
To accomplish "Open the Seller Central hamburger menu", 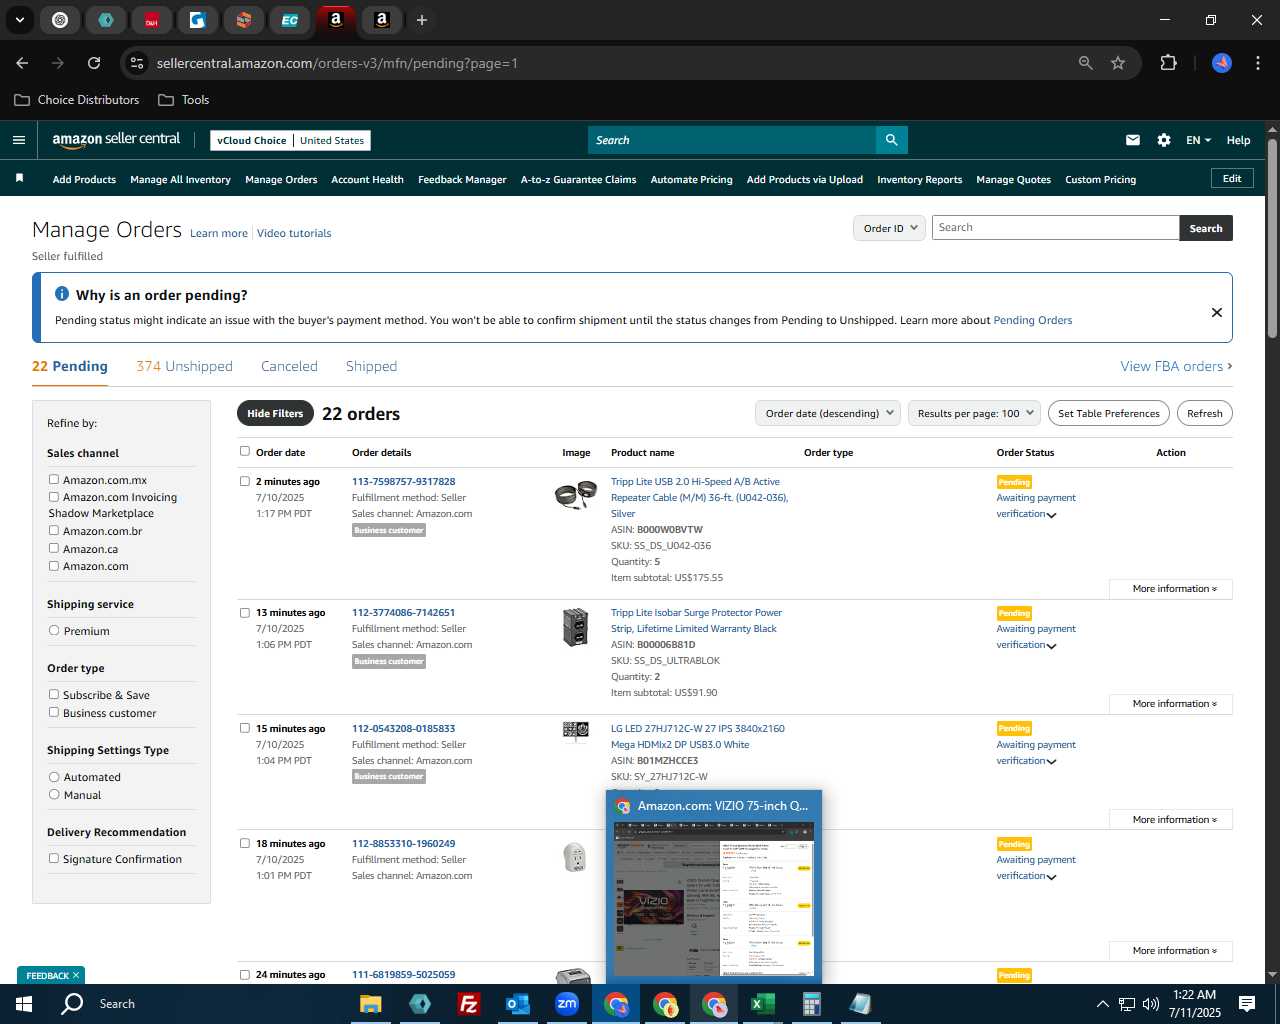I will tap(18, 140).
